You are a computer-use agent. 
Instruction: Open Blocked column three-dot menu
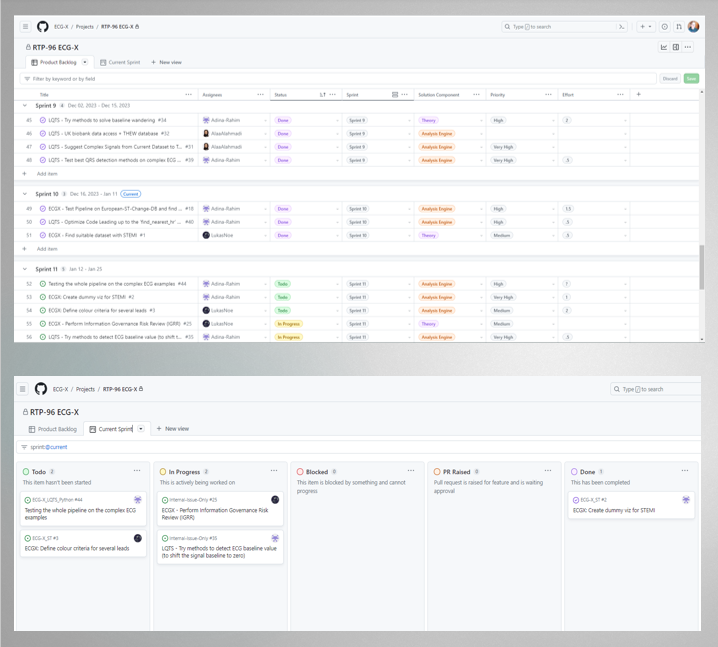411,471
